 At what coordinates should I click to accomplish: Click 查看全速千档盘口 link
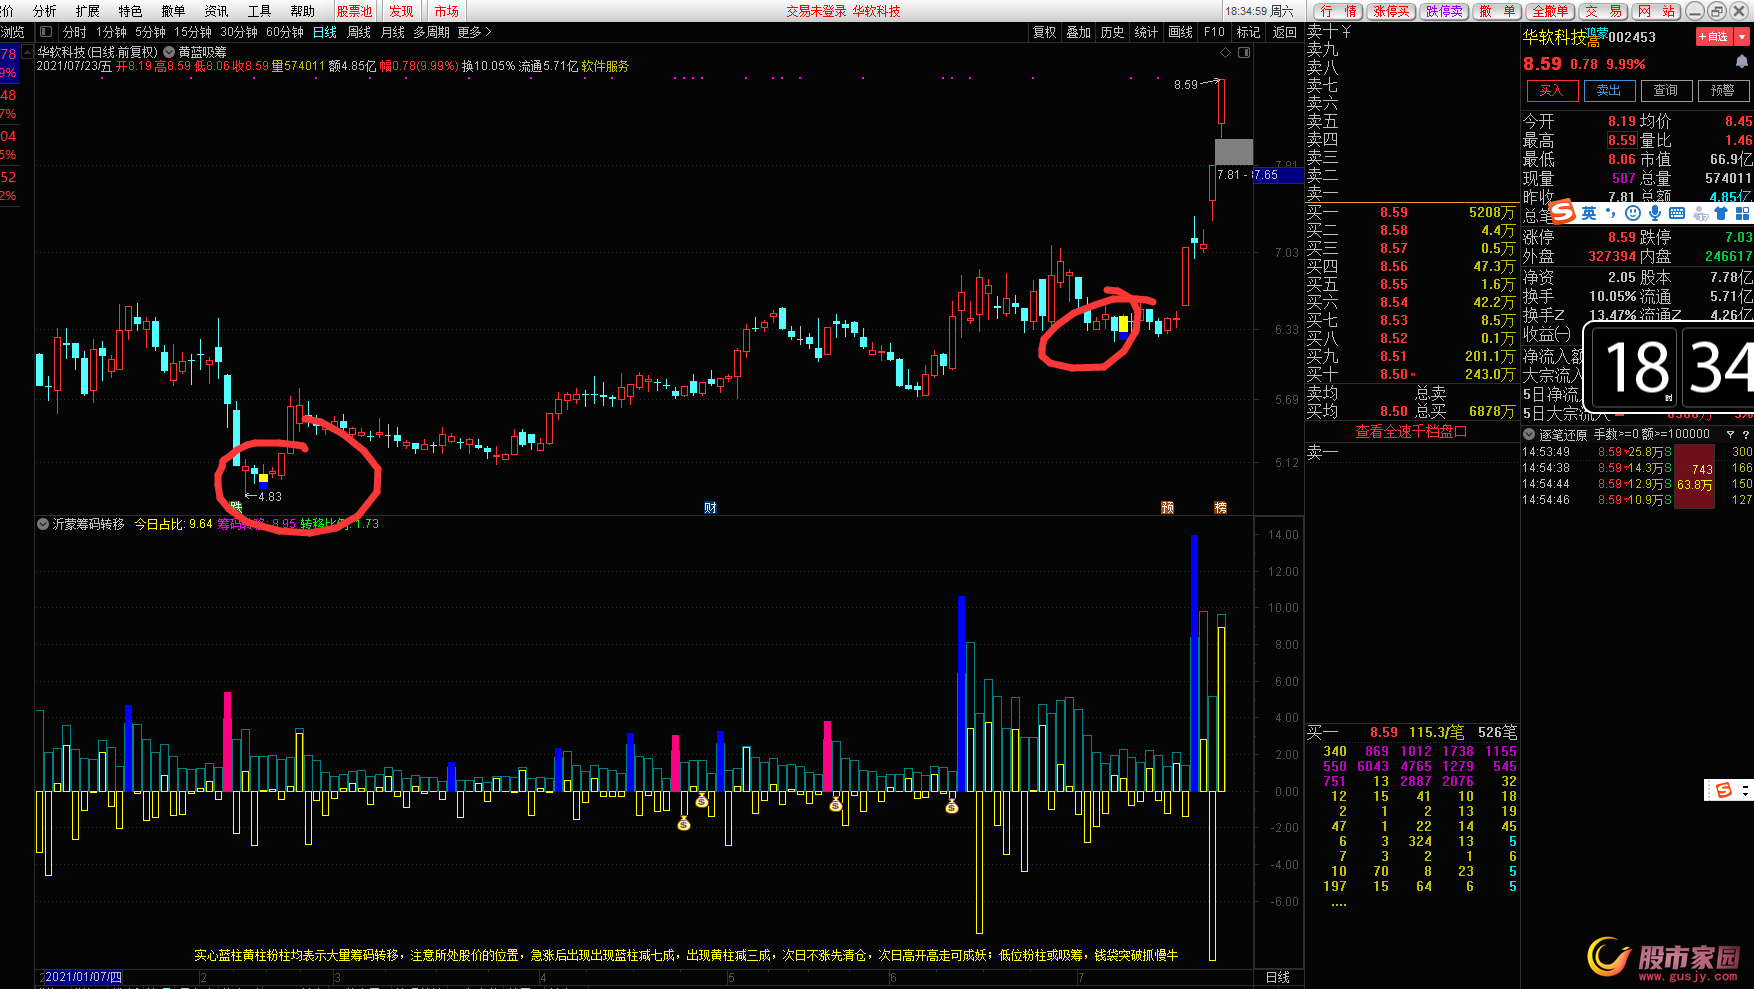pyautogui.click(x=1410, y=432)
